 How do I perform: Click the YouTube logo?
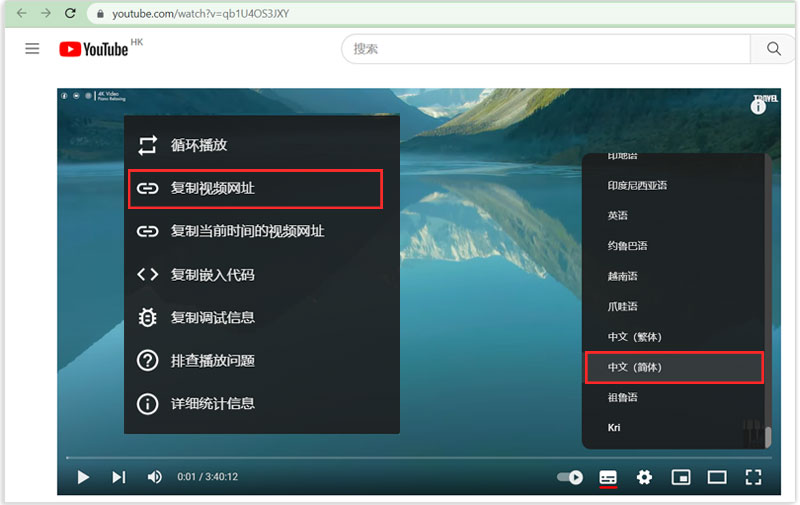click(x=94, y=49)
